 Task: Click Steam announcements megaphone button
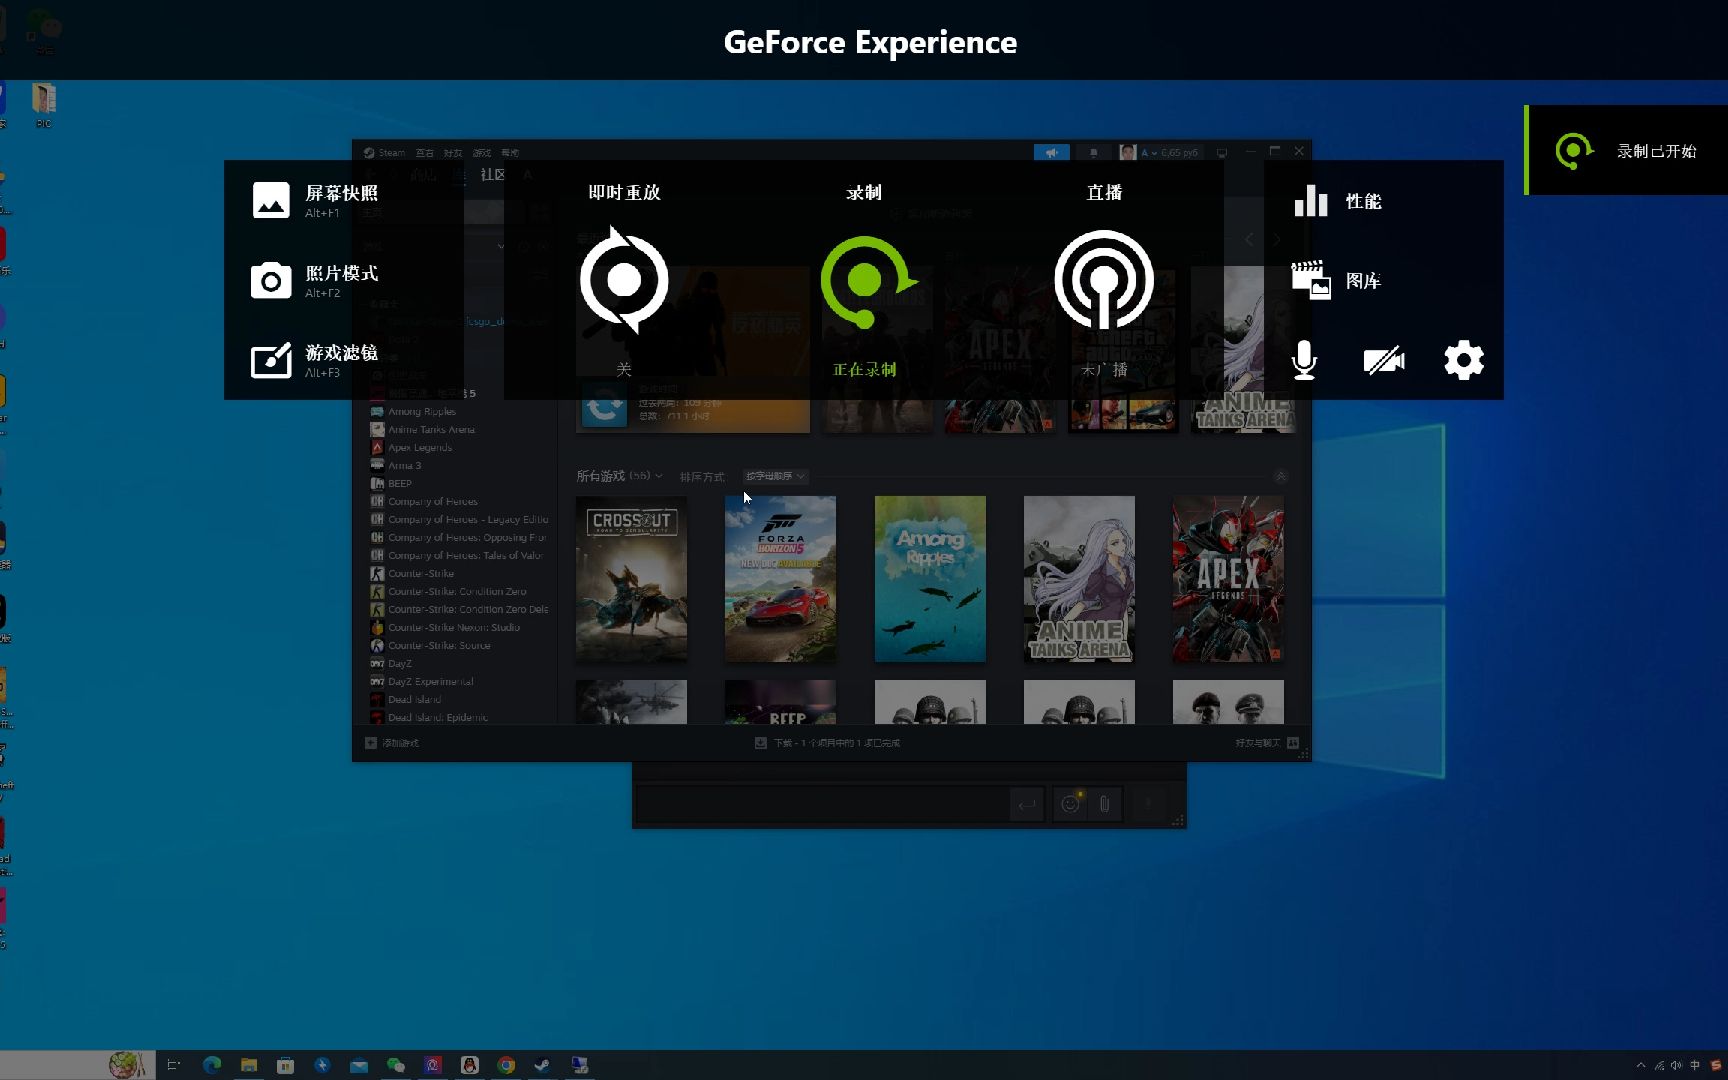(1051, 152)
